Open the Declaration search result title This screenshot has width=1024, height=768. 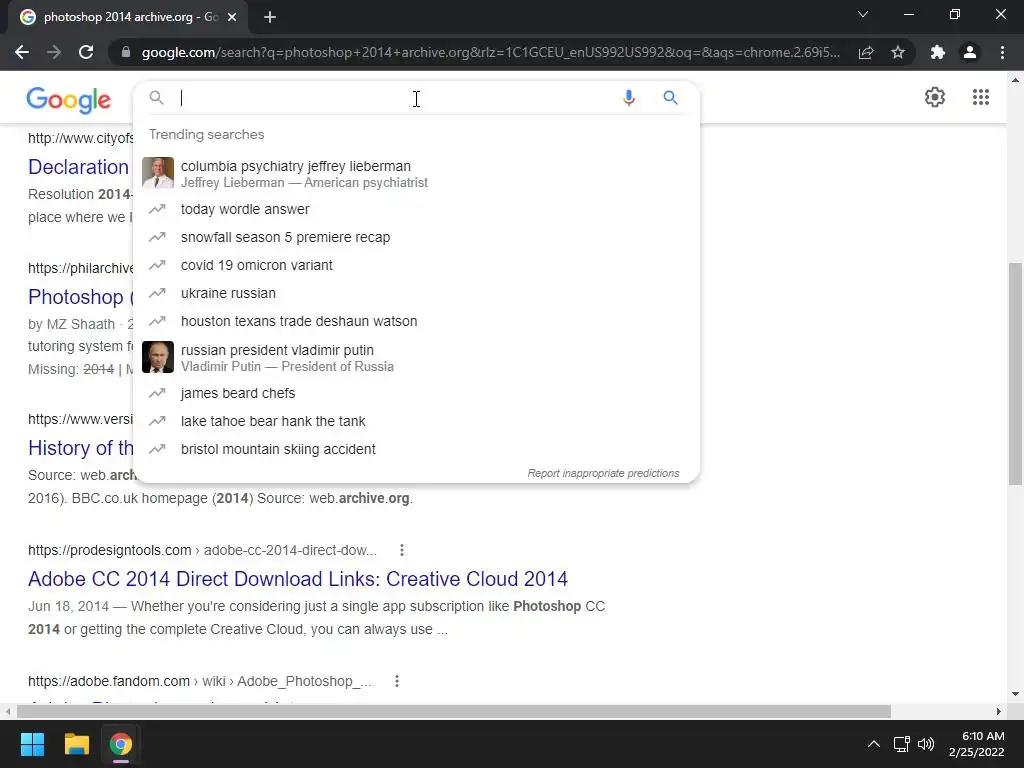coord(78,167)
